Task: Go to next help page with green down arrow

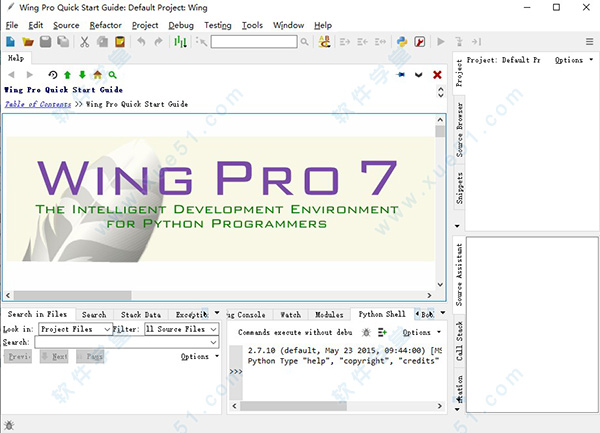Action: 82,75
